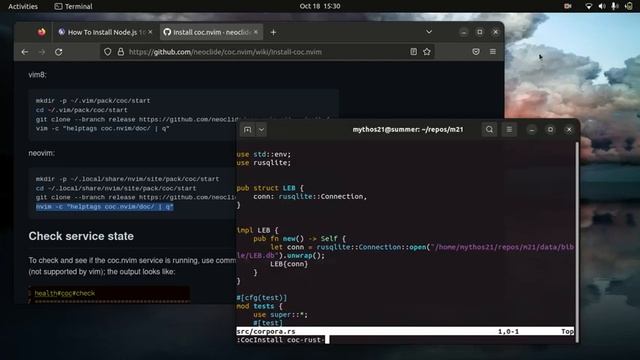Select the Install coc.nvim tab

[x=211, y=32]
